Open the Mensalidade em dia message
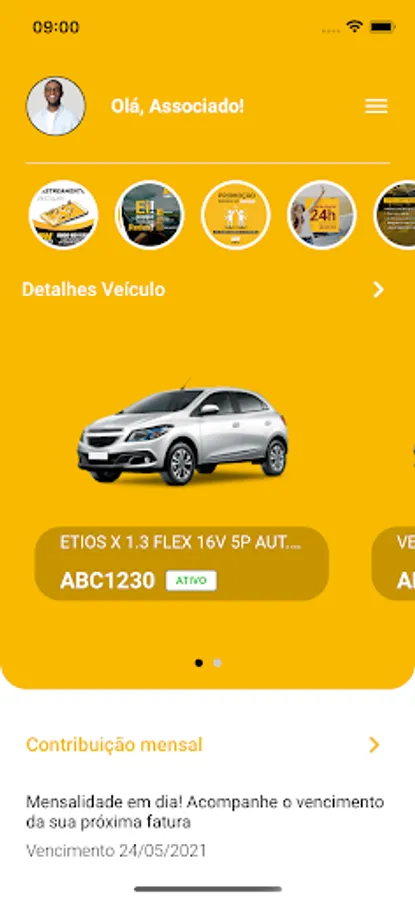This screenshot has width=415, height=900. pyautogui.click(x=205, y=812)
